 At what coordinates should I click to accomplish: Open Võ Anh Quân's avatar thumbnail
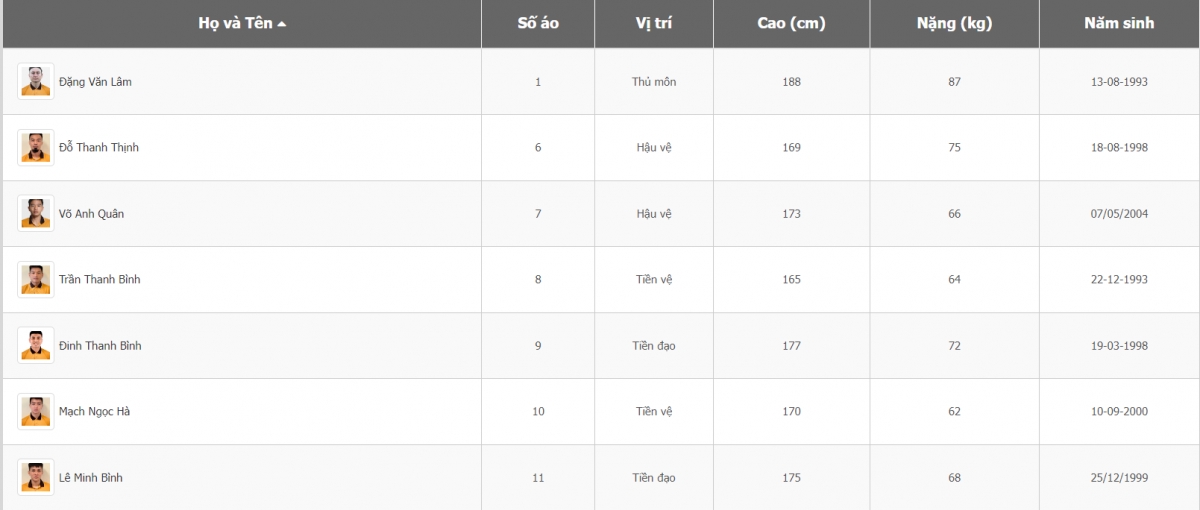pyautogui.click(x=36, y=213)
